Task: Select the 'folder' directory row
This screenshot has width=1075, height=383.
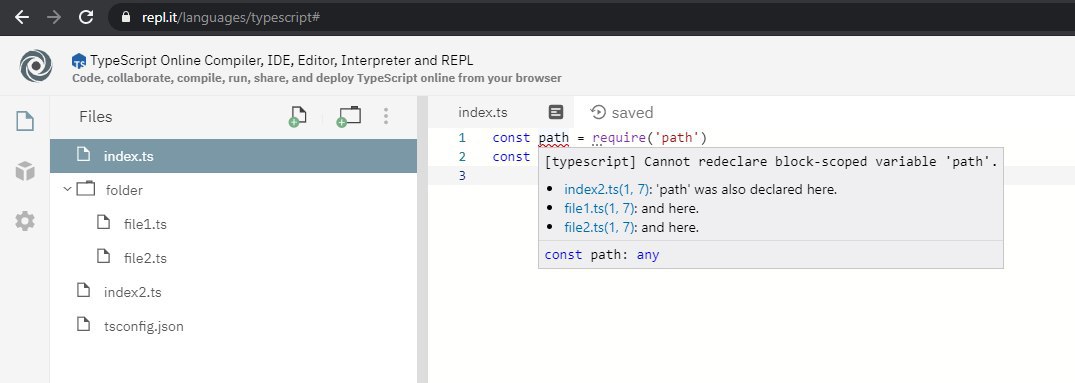Action: pos(233,190)
